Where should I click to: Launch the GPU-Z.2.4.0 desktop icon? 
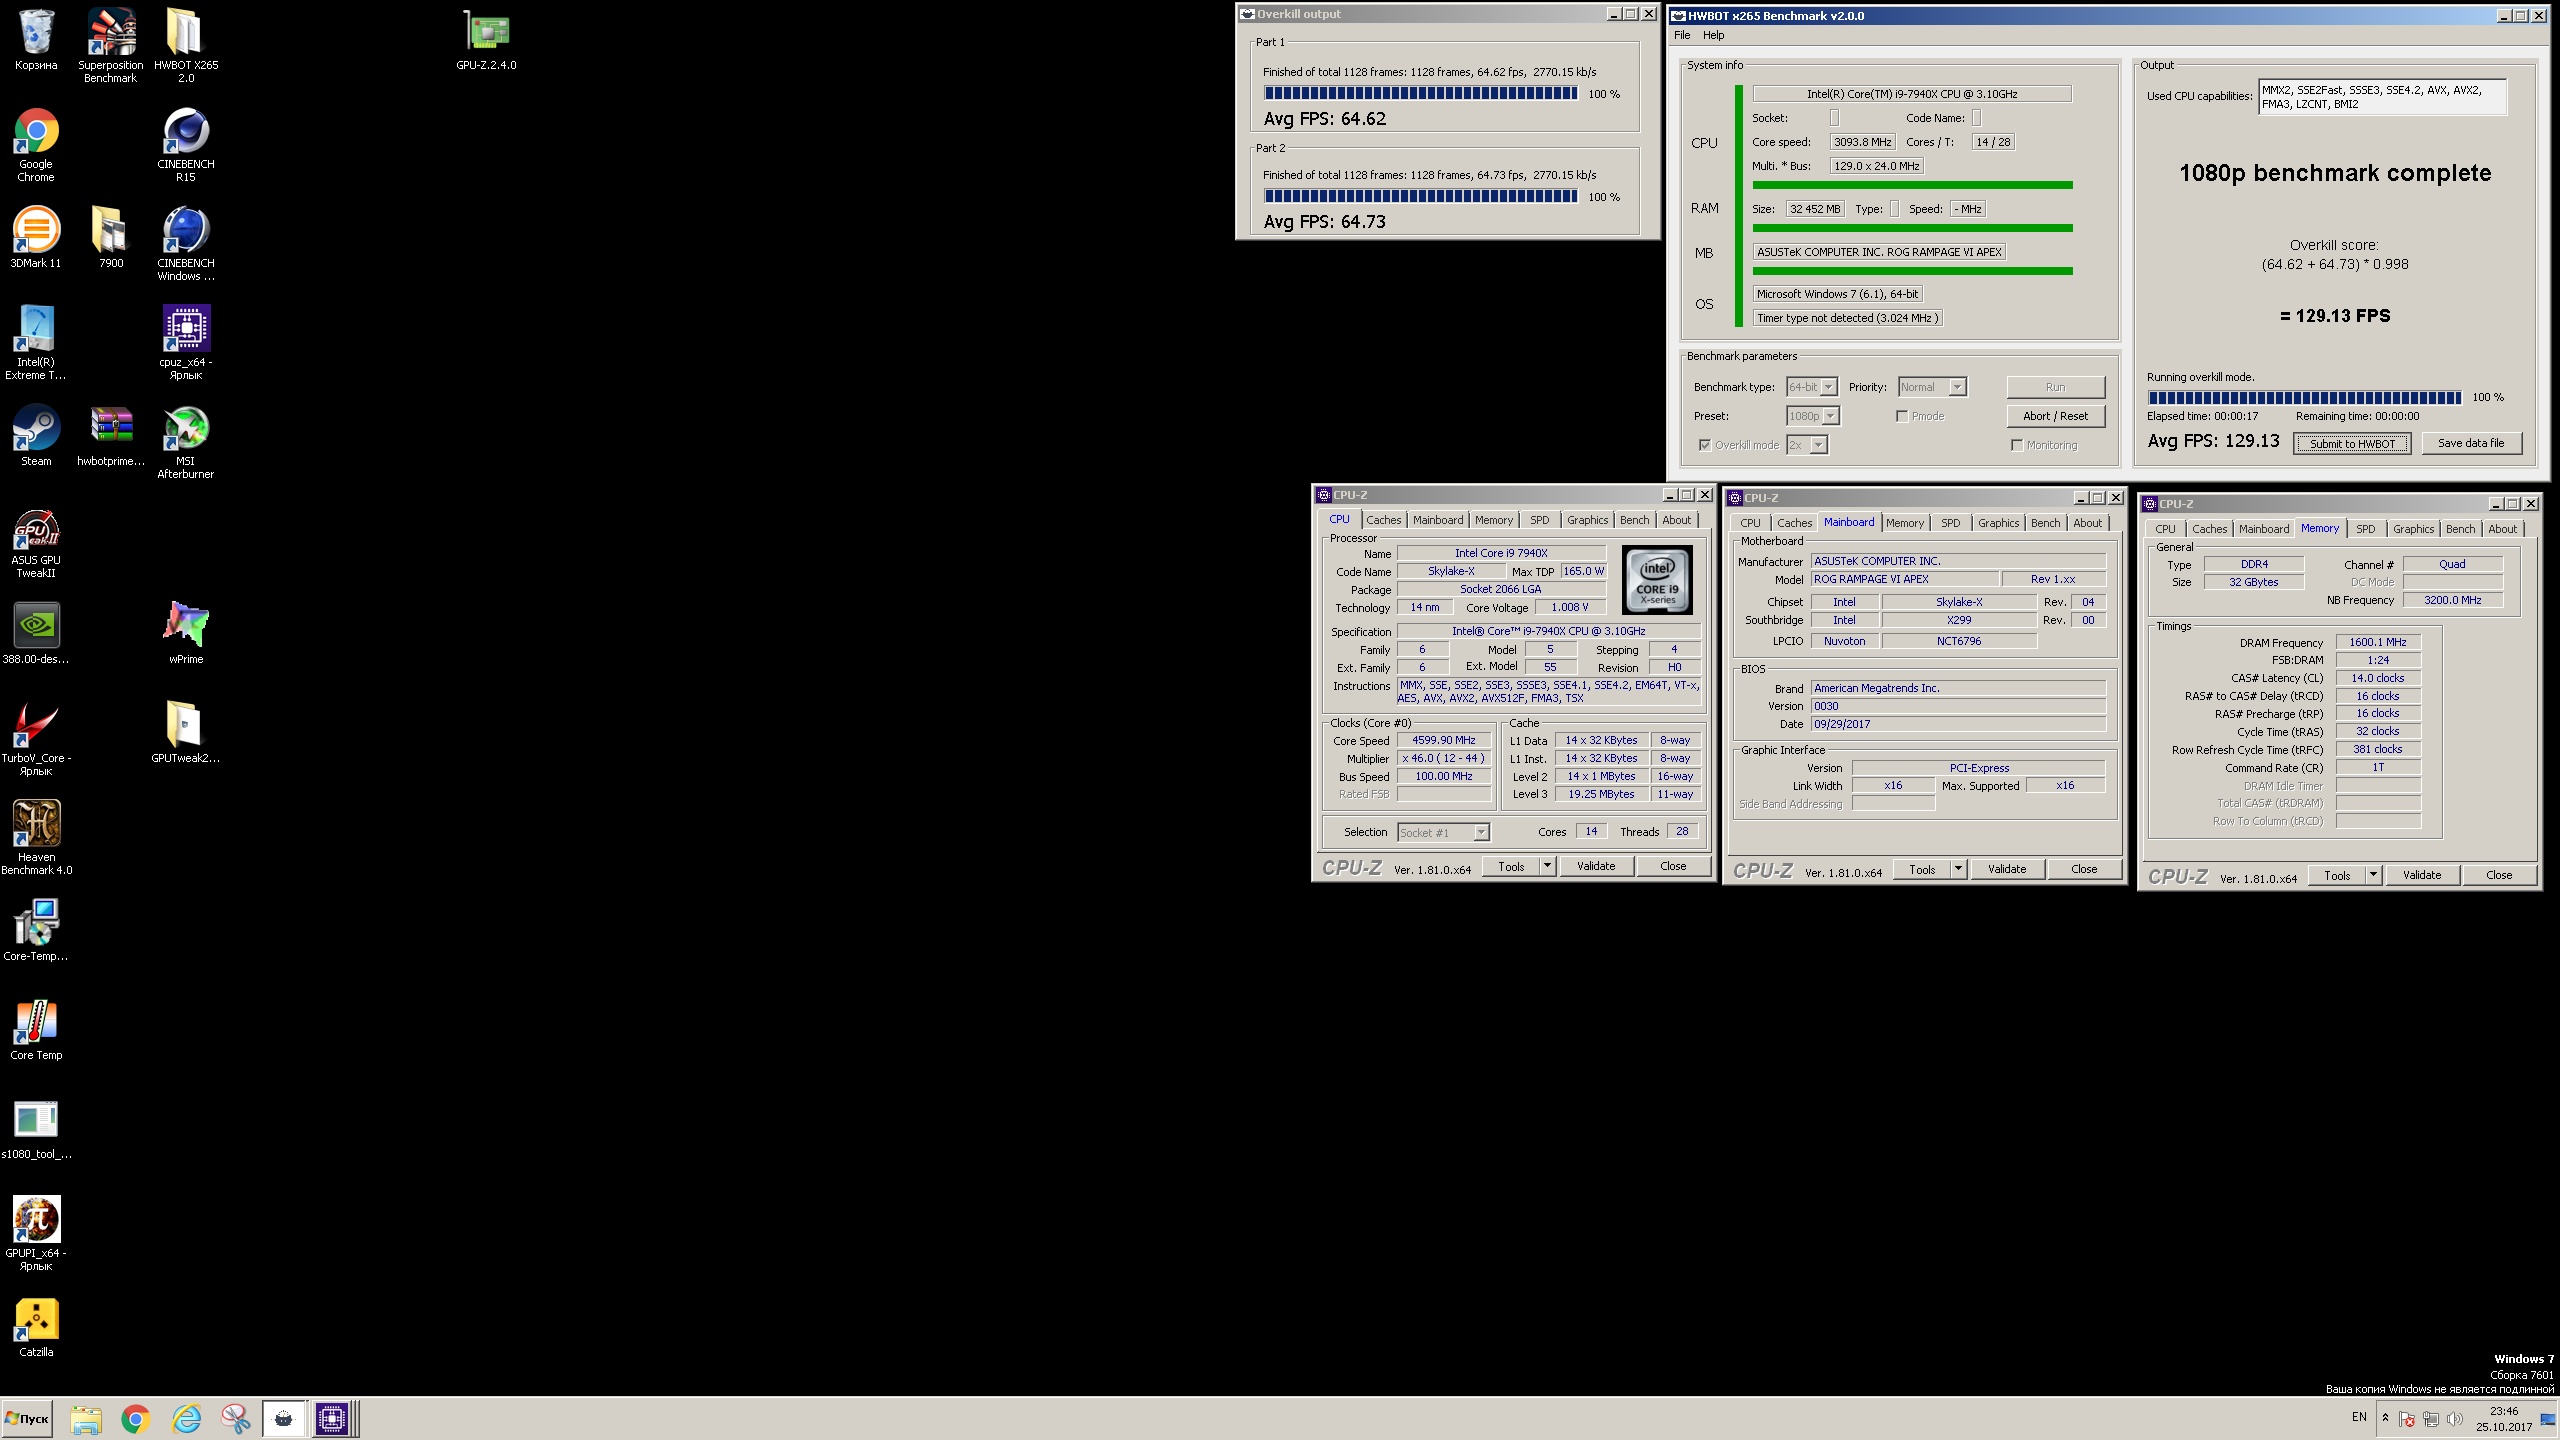click(x=486, y=41)
